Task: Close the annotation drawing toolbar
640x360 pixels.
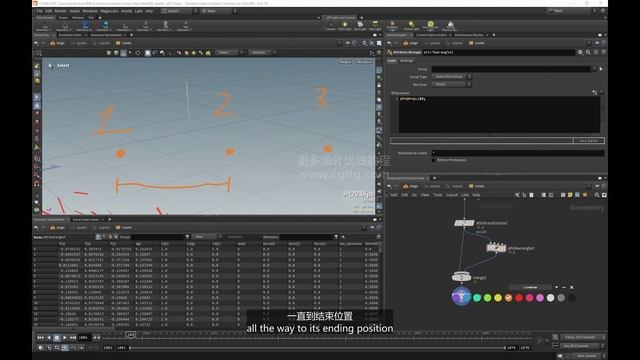Action: [x=571, y=287]
